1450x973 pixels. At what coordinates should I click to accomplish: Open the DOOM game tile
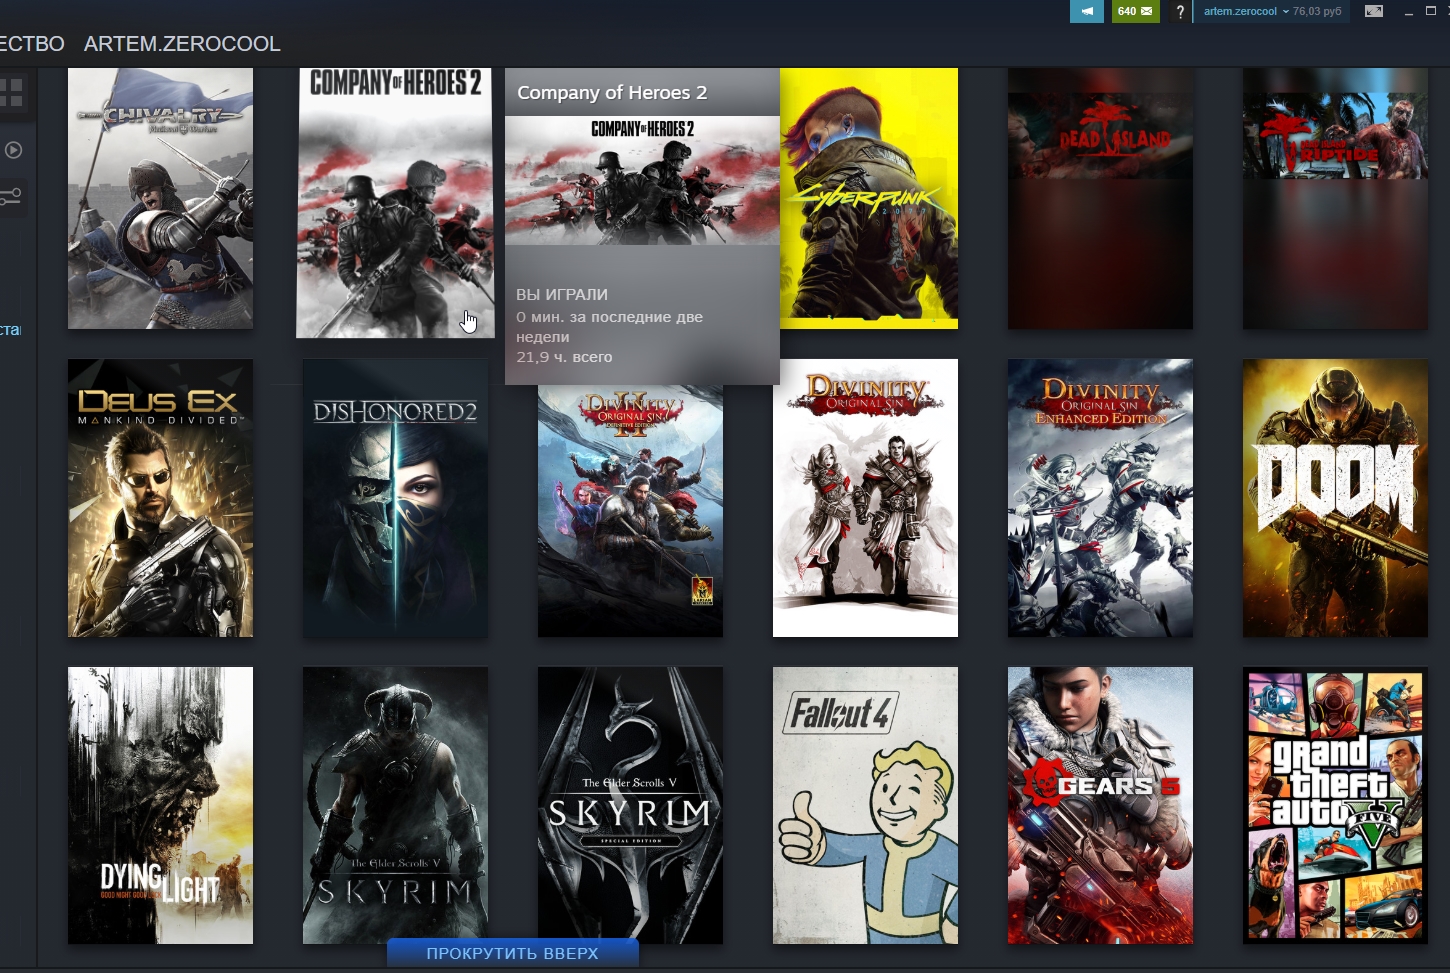pyautogui.click(x=1335, y=498)
